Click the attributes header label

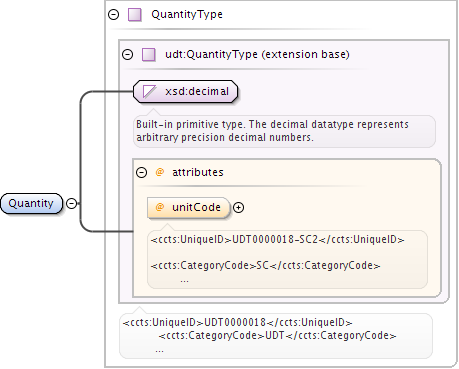(198, 172)
